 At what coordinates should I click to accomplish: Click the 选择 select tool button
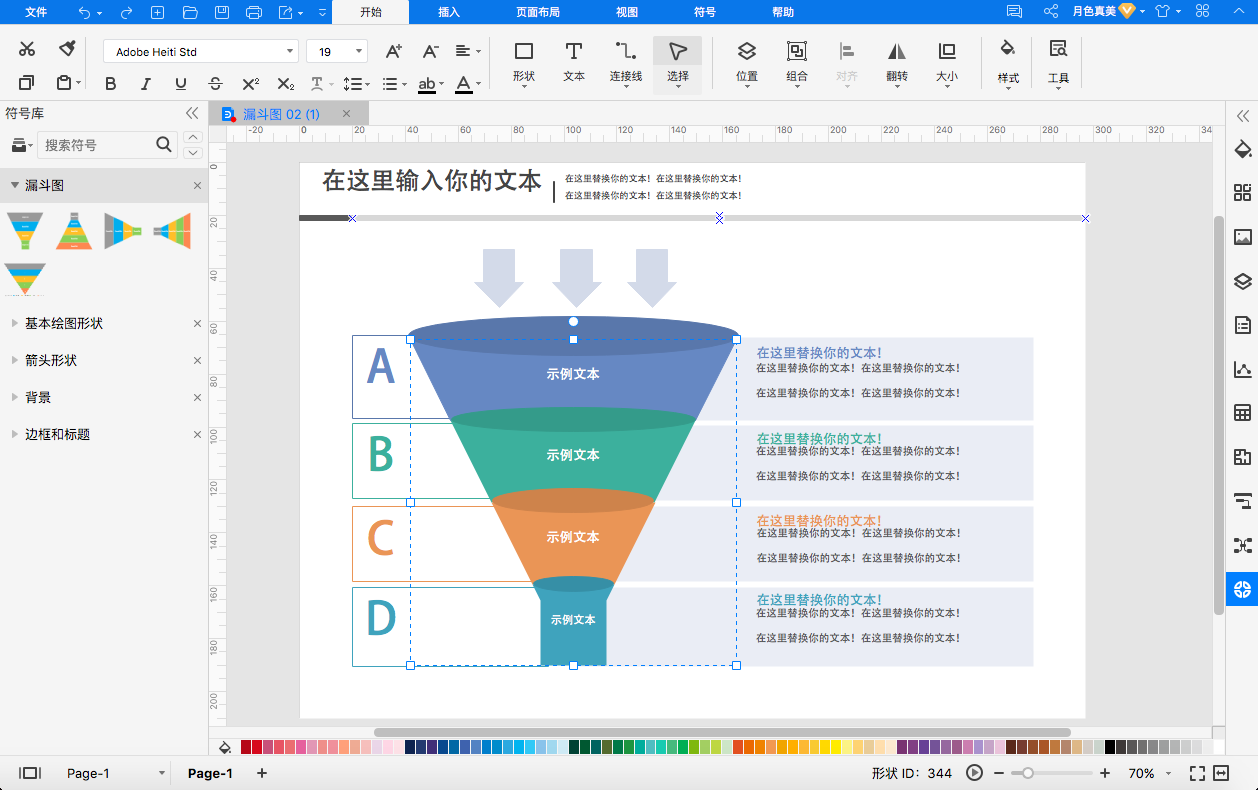click(x=678, y=64)
